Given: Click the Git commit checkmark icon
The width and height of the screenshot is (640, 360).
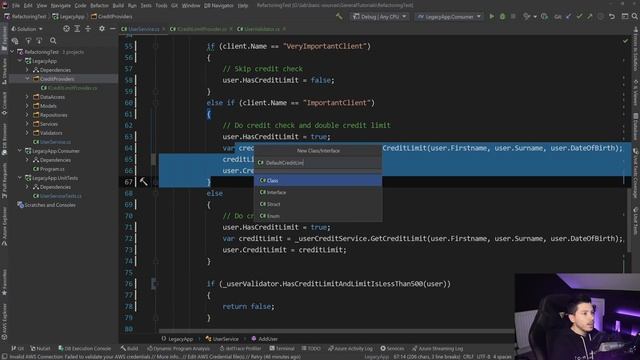Looking at the screenshot, I should tap(579, 16).
